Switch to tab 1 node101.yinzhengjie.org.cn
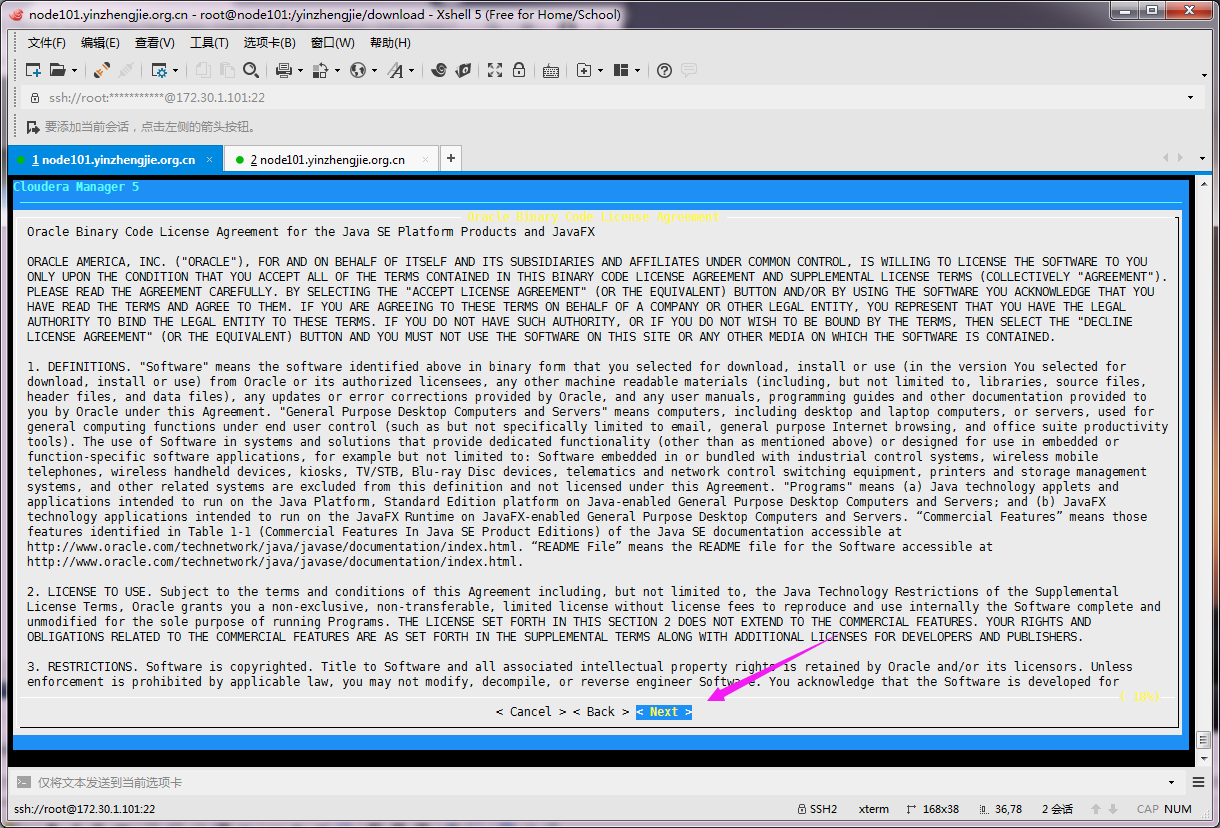The image size is (1220, 828). [x=113, y=159]
